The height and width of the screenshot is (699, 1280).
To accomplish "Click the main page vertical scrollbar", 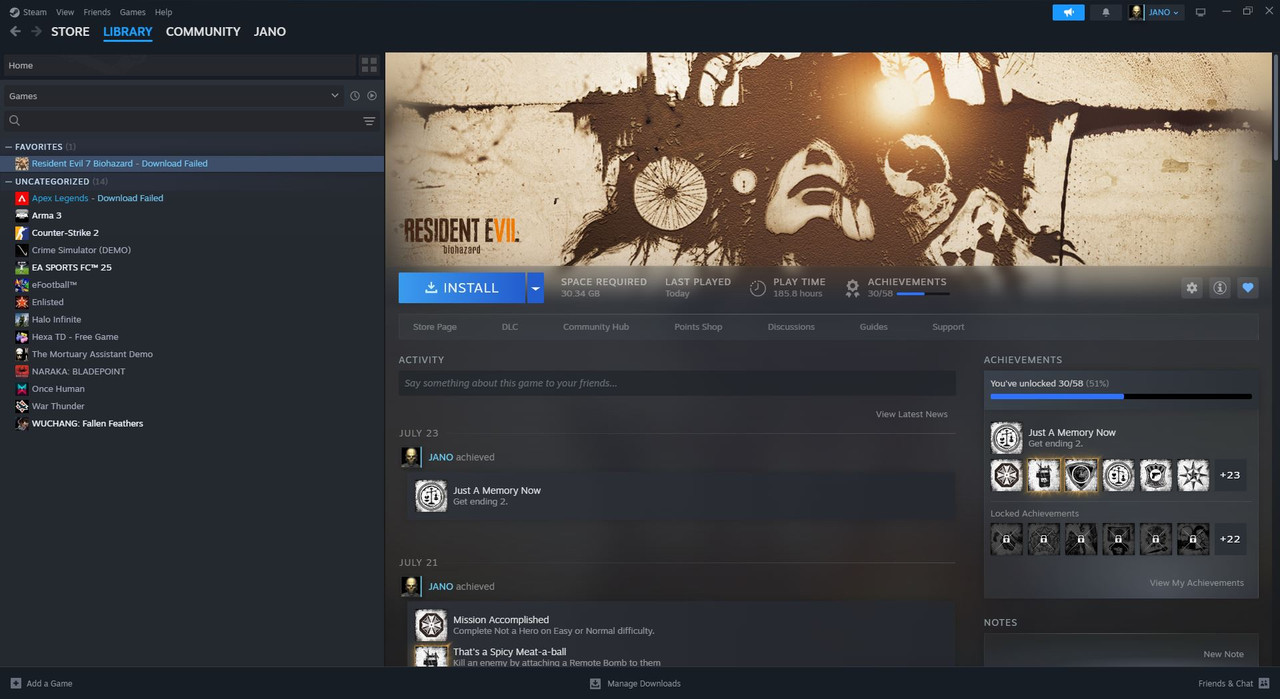I will click(1275, 105).
